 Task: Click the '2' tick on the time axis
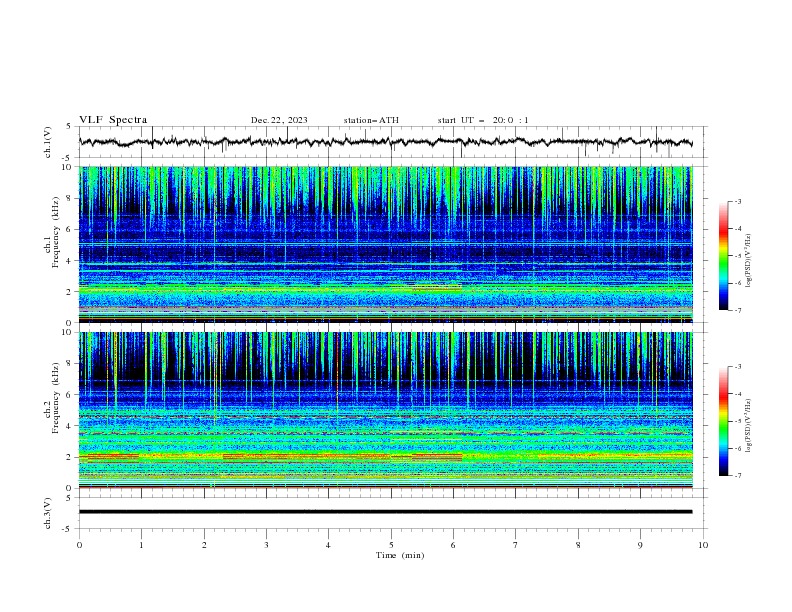(x=204, y=545)
